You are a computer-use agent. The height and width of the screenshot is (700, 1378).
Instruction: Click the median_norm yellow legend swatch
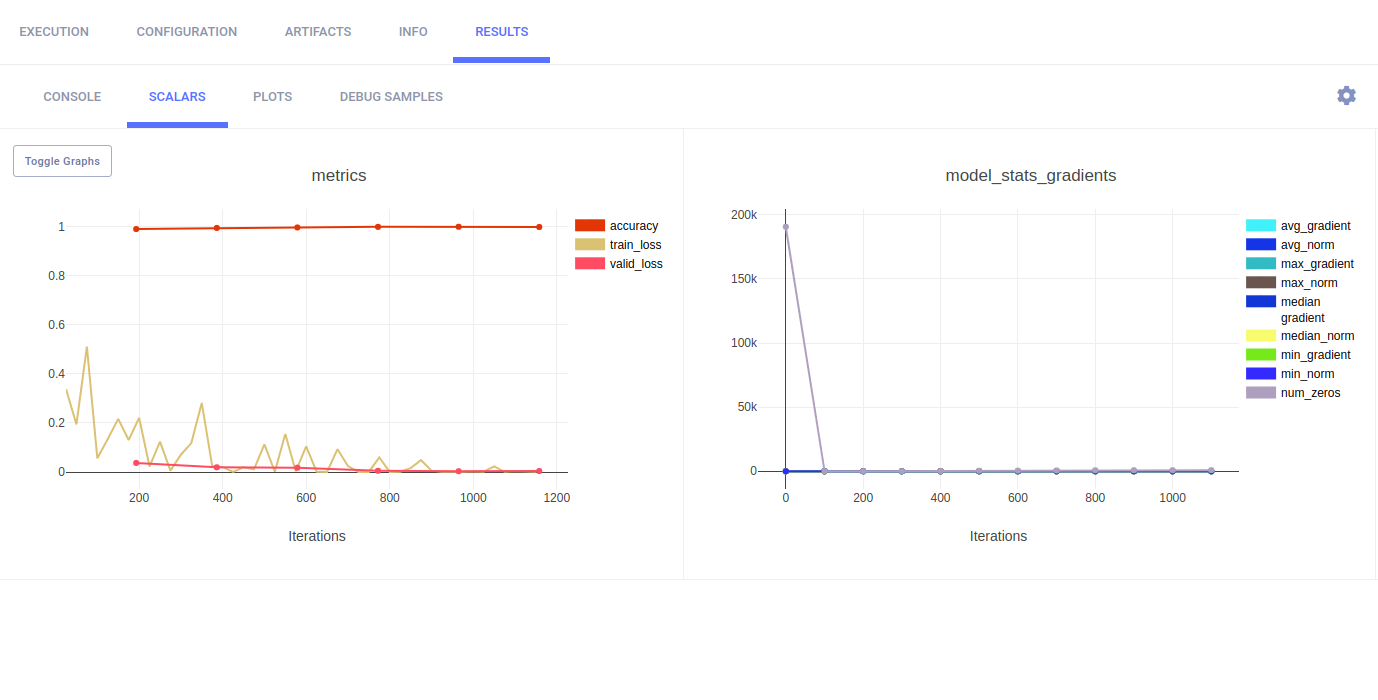tap(1260, 336)
